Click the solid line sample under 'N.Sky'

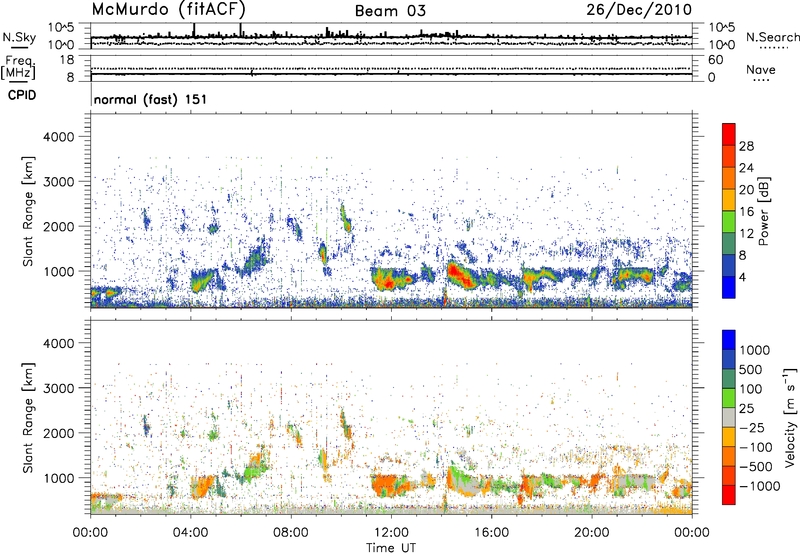[19, 47]
